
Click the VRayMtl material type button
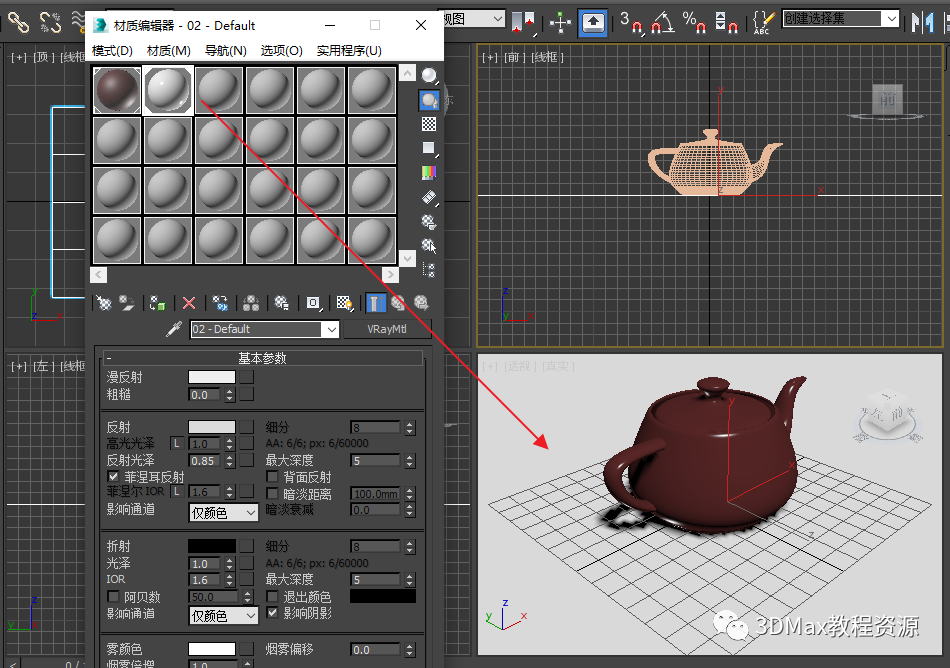point(385,329)
